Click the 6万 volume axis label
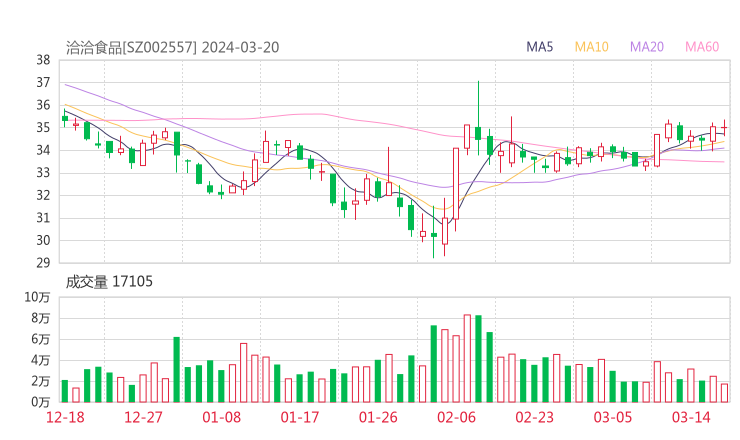Screen dimensions: 740x440 41,339
